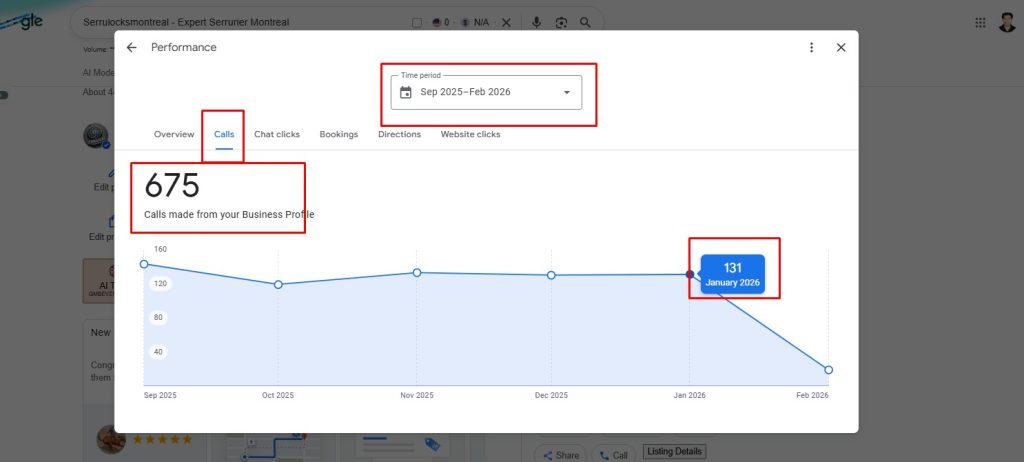Image resolution: width=1024 pixels, height=462 pixels.
Task: Close the Performance dialog with the X
Action: pyautogui.click(x=841, y=48)
